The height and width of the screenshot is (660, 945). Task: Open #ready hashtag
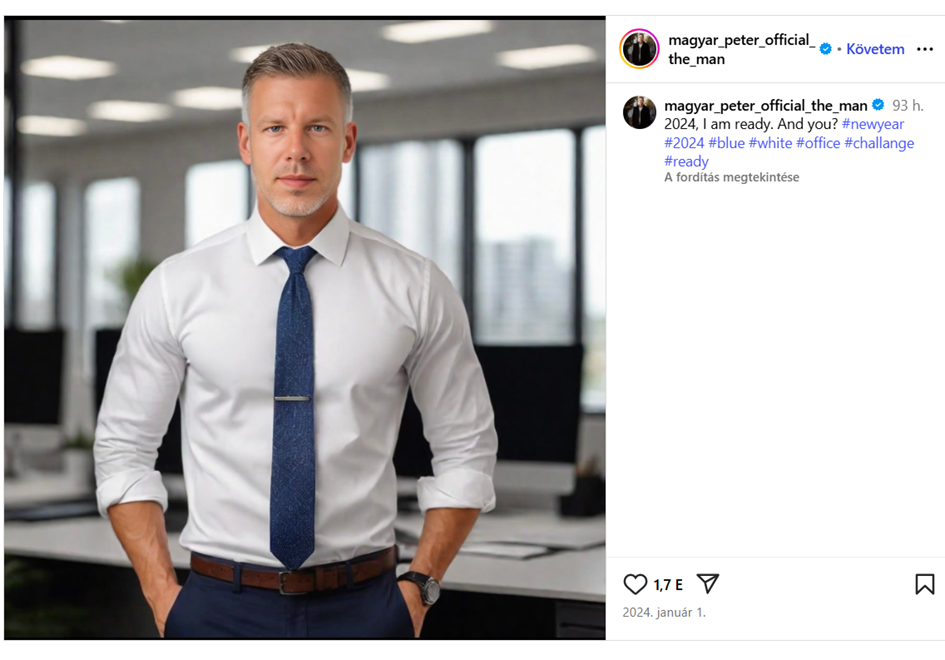(x=686, y=162)
